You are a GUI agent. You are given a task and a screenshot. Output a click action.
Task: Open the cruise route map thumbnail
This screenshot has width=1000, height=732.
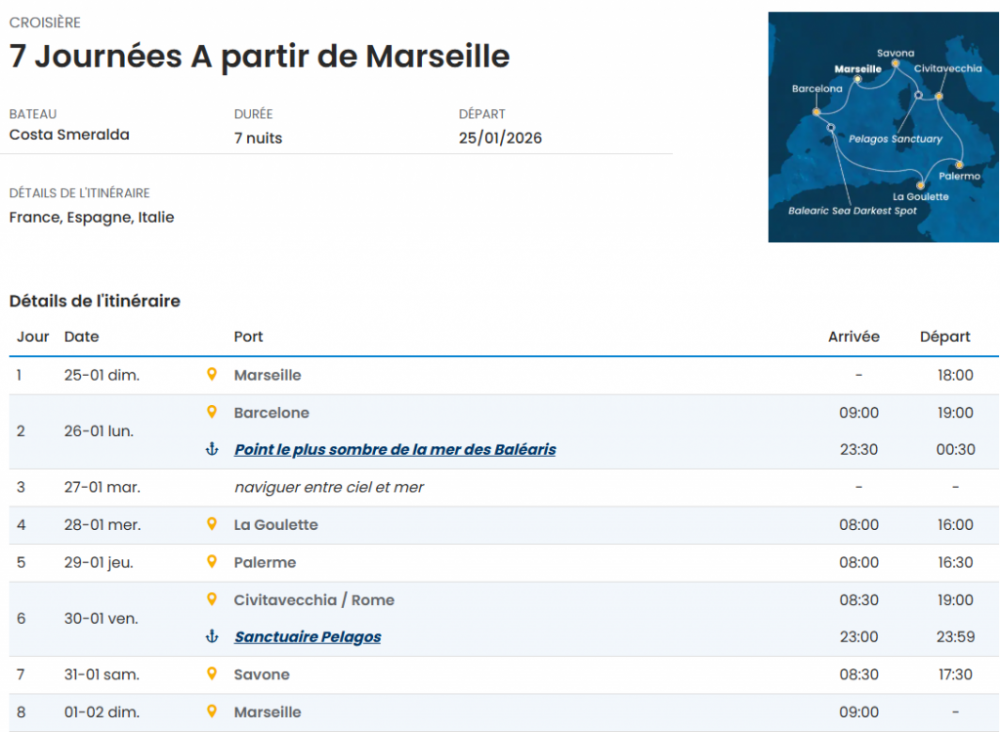883,127
